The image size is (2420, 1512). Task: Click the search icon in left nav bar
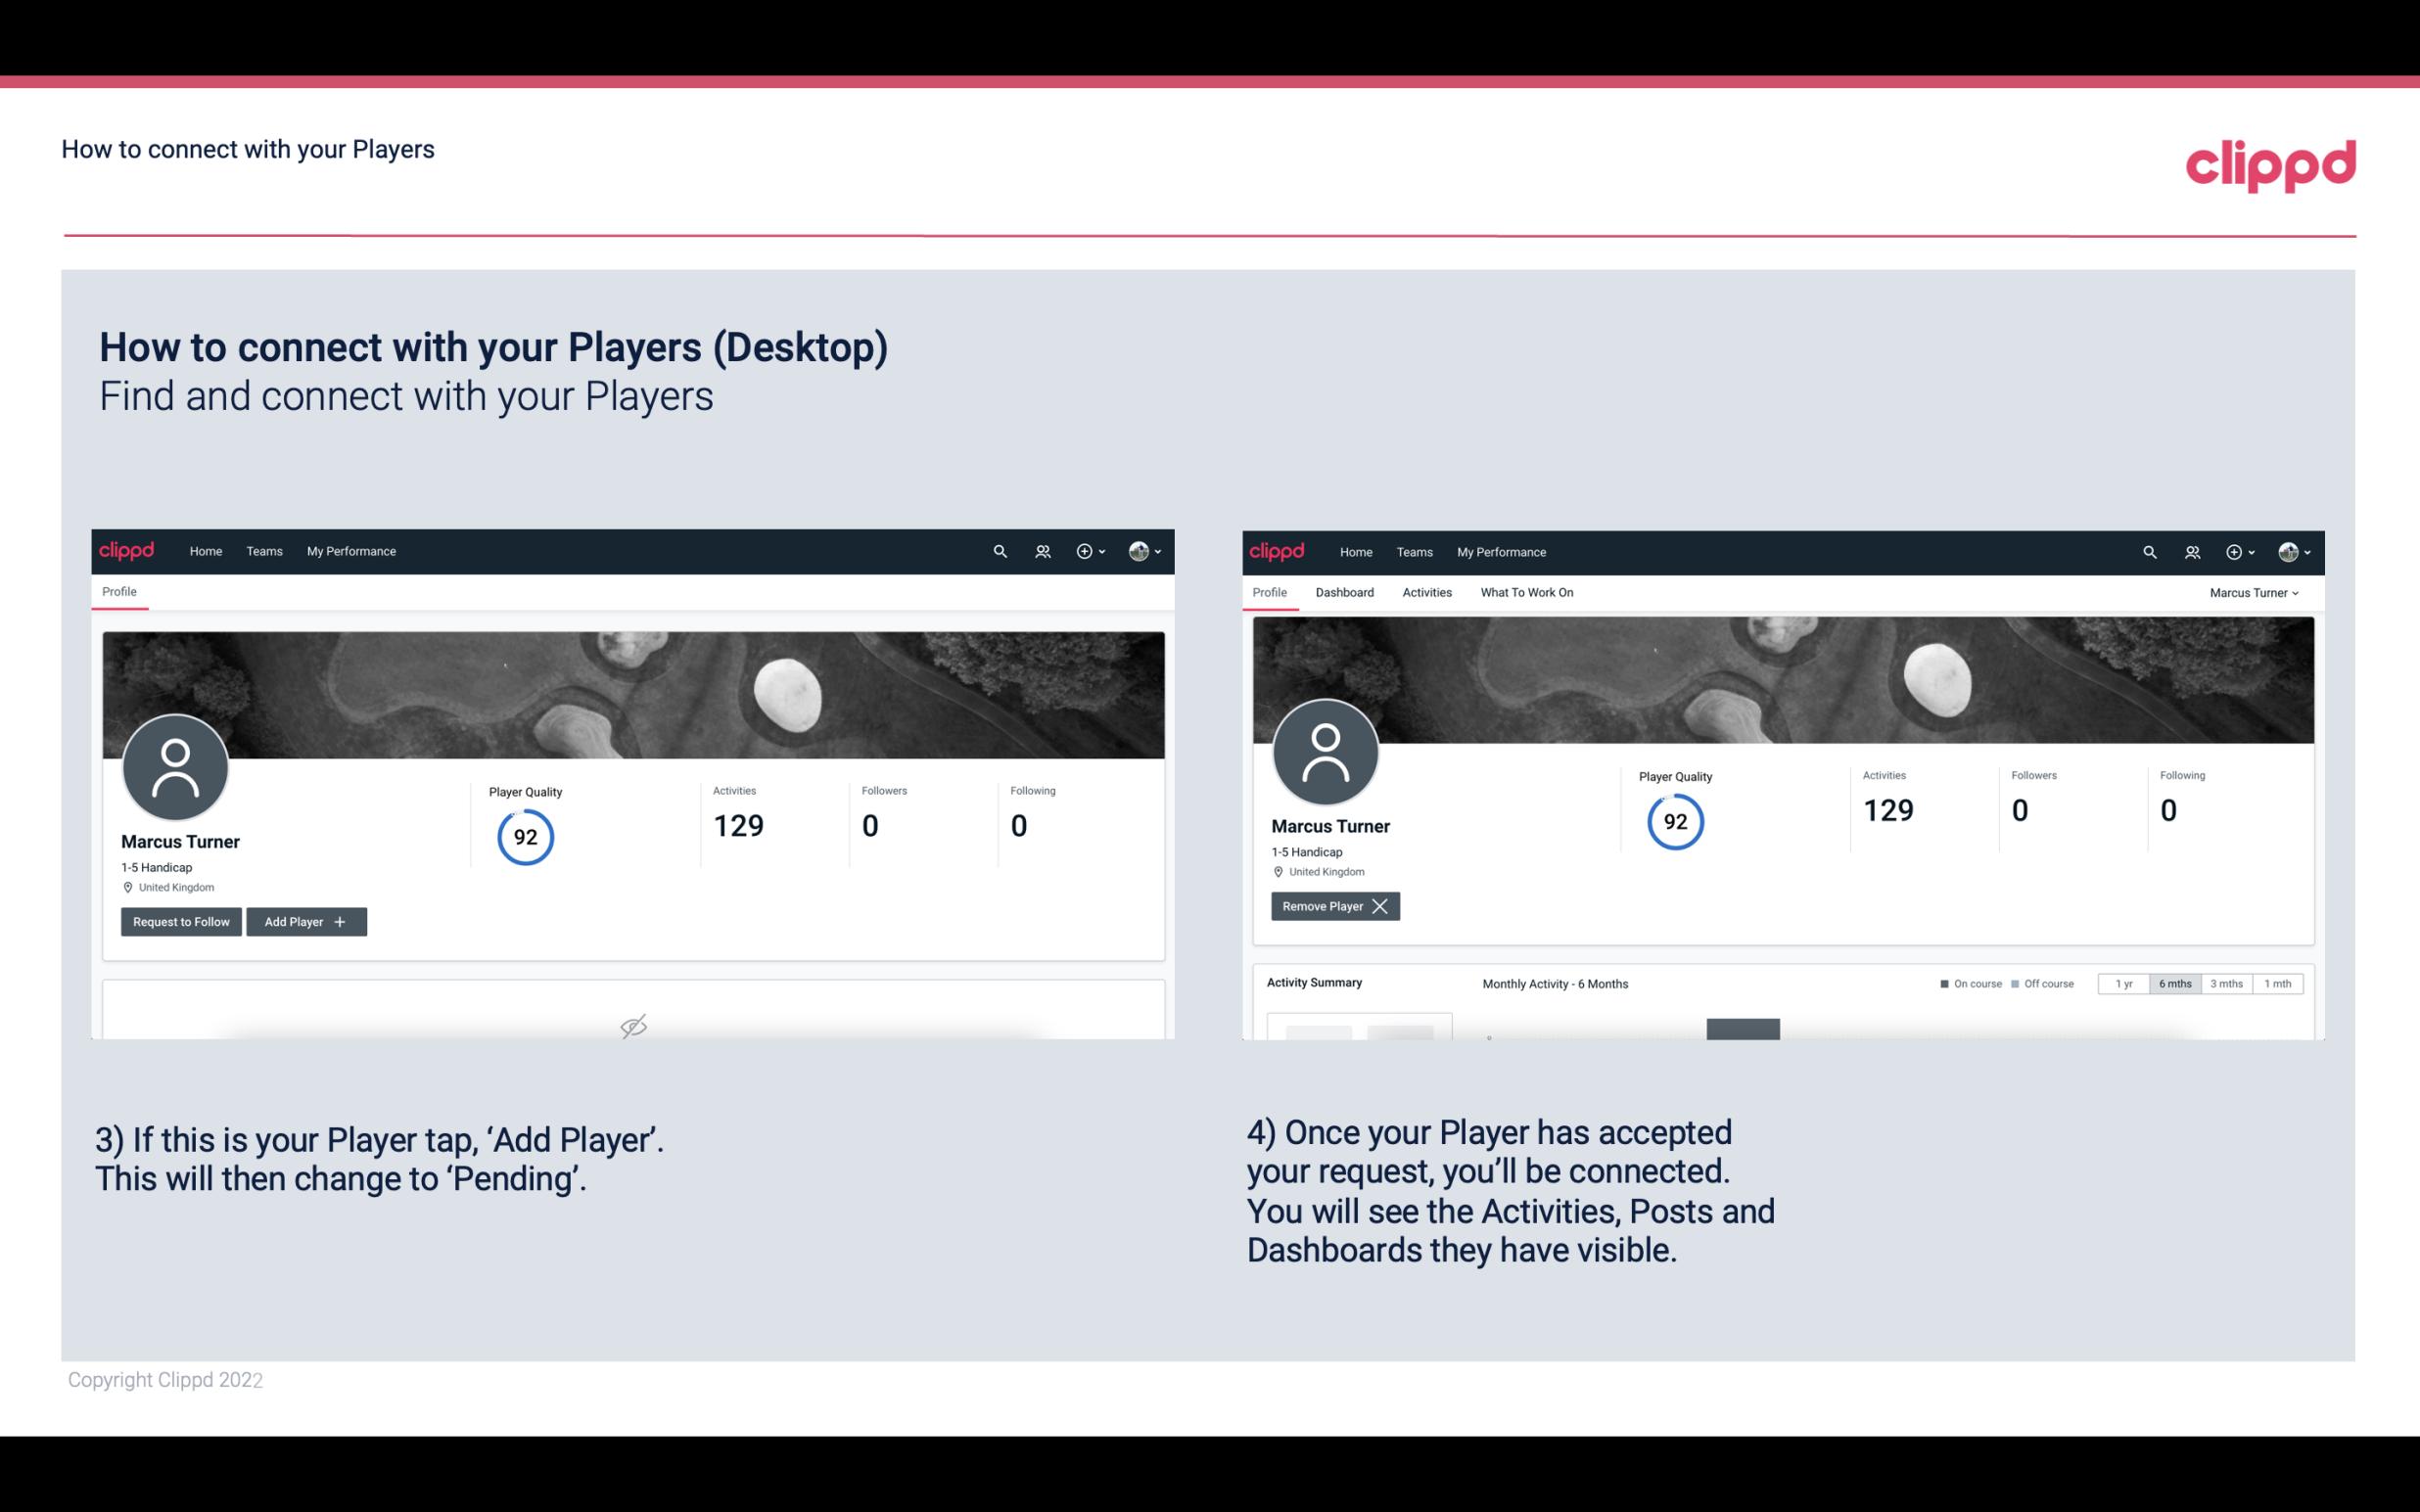995,550
